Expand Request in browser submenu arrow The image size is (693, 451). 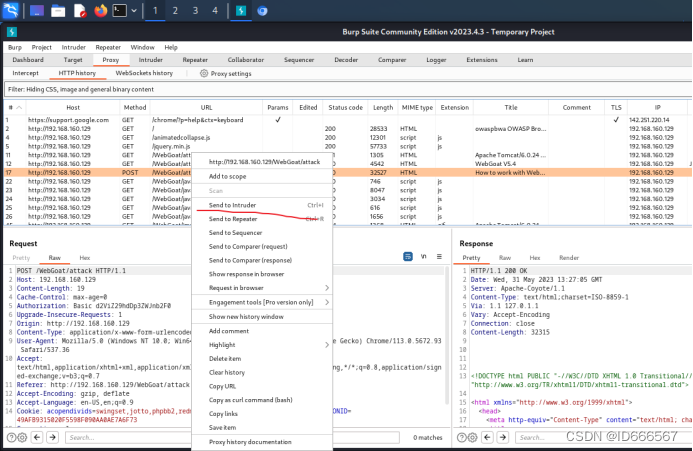click(327, 288)
